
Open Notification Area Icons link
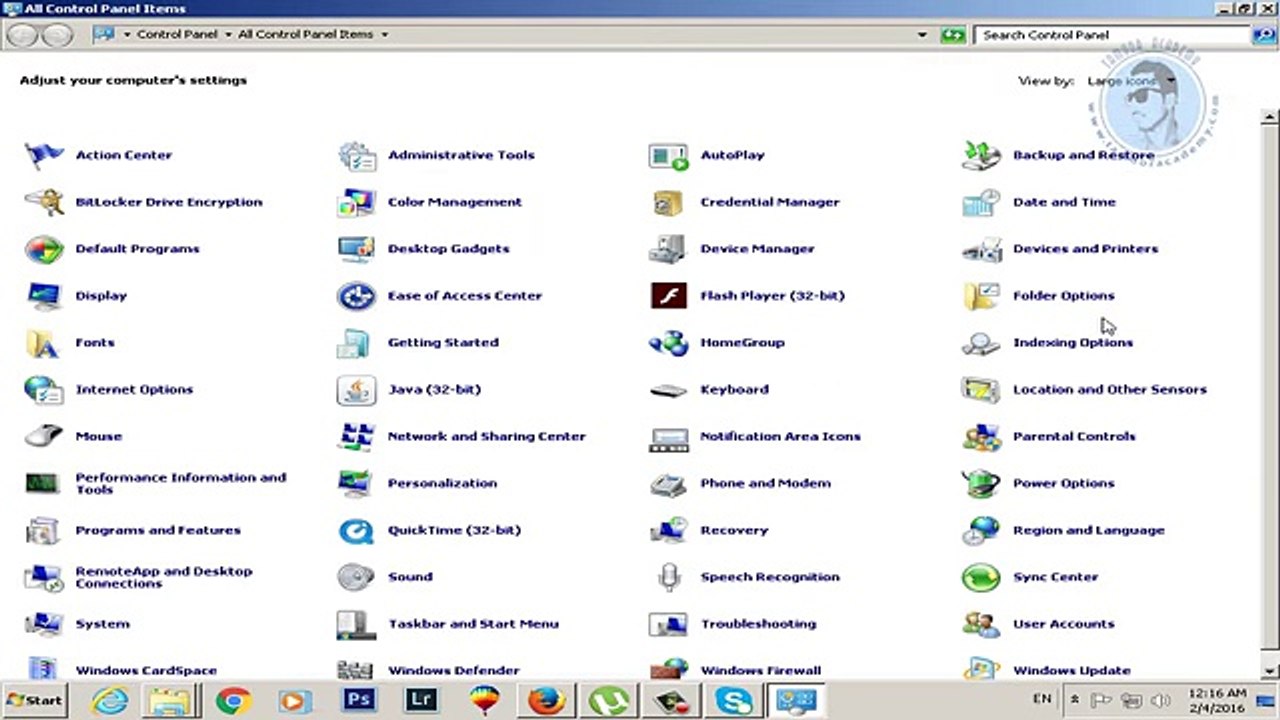(x=780, y=436)
